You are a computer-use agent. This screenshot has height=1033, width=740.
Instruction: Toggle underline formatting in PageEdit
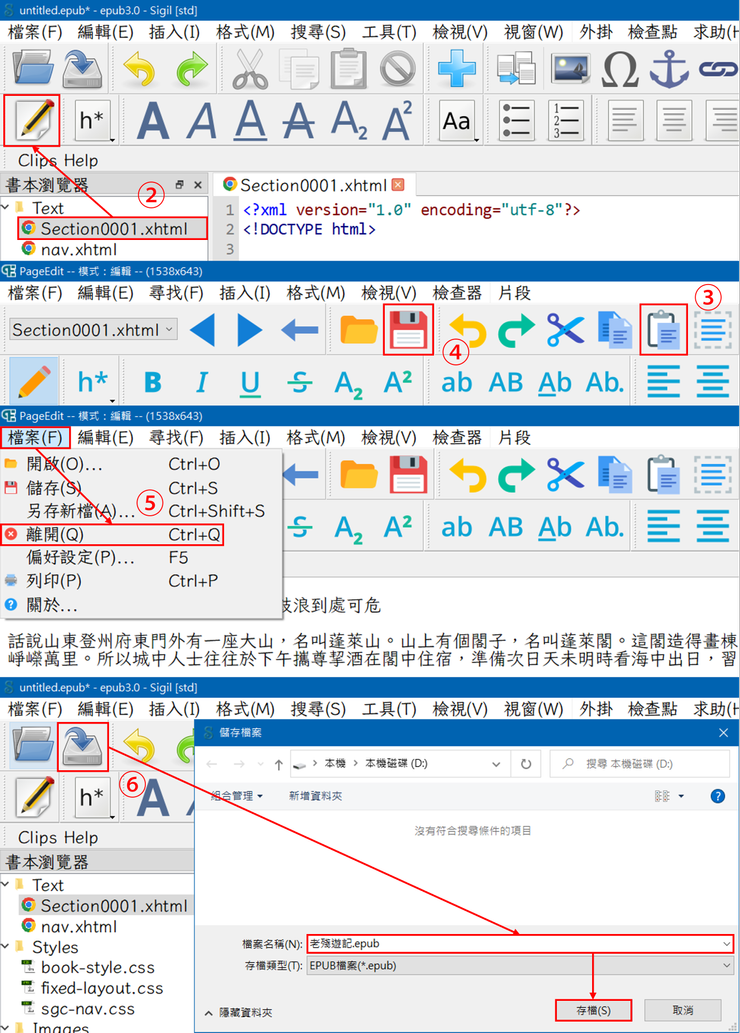[251, 382]
